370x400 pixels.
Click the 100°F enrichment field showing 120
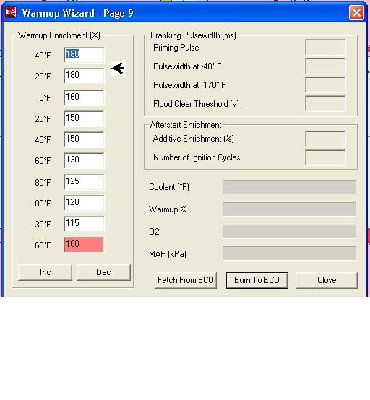pyautogui.click(x=84, y=203)
